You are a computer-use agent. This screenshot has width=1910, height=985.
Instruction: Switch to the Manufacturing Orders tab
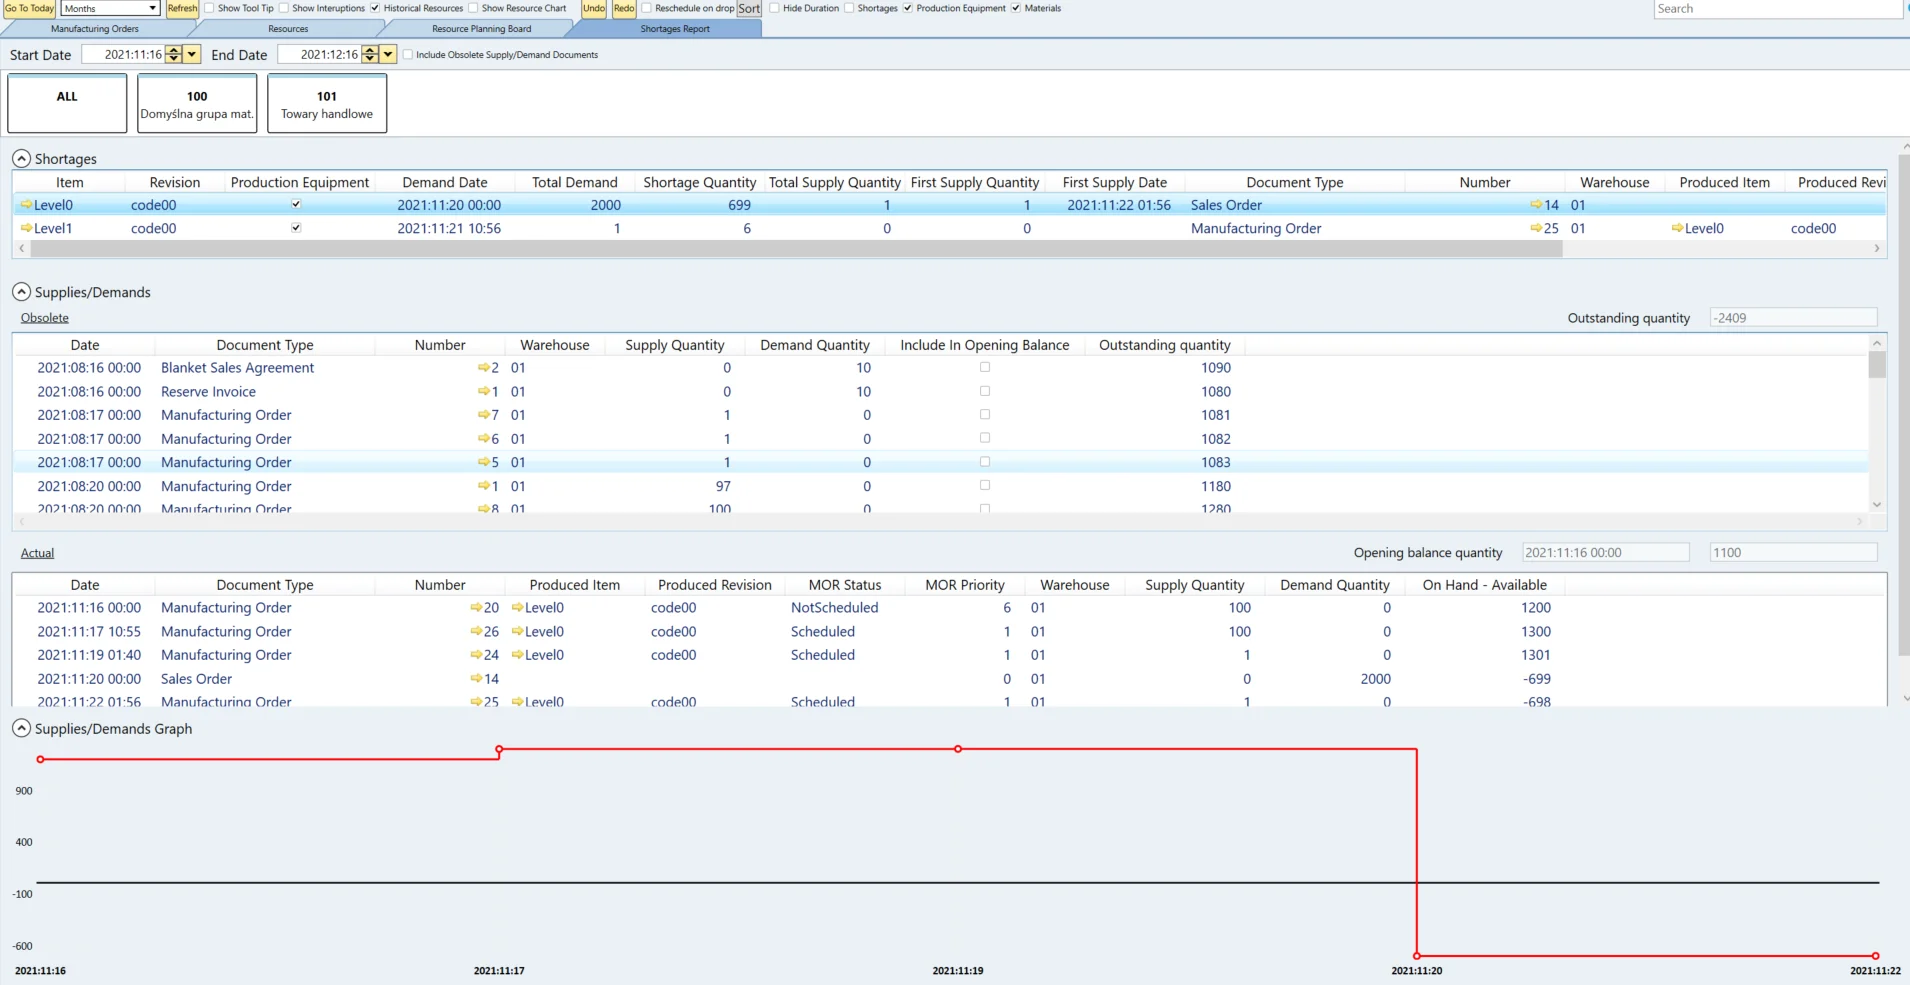pos(95,29)
